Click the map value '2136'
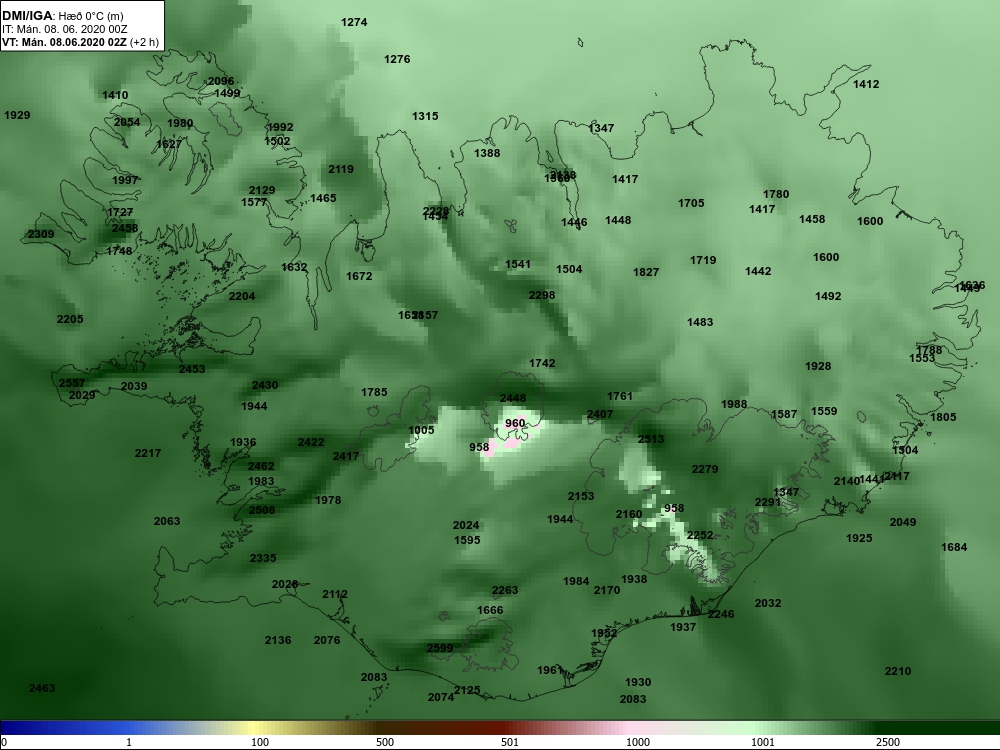Viewport: 1000px width, 750px height. [277, 640]
